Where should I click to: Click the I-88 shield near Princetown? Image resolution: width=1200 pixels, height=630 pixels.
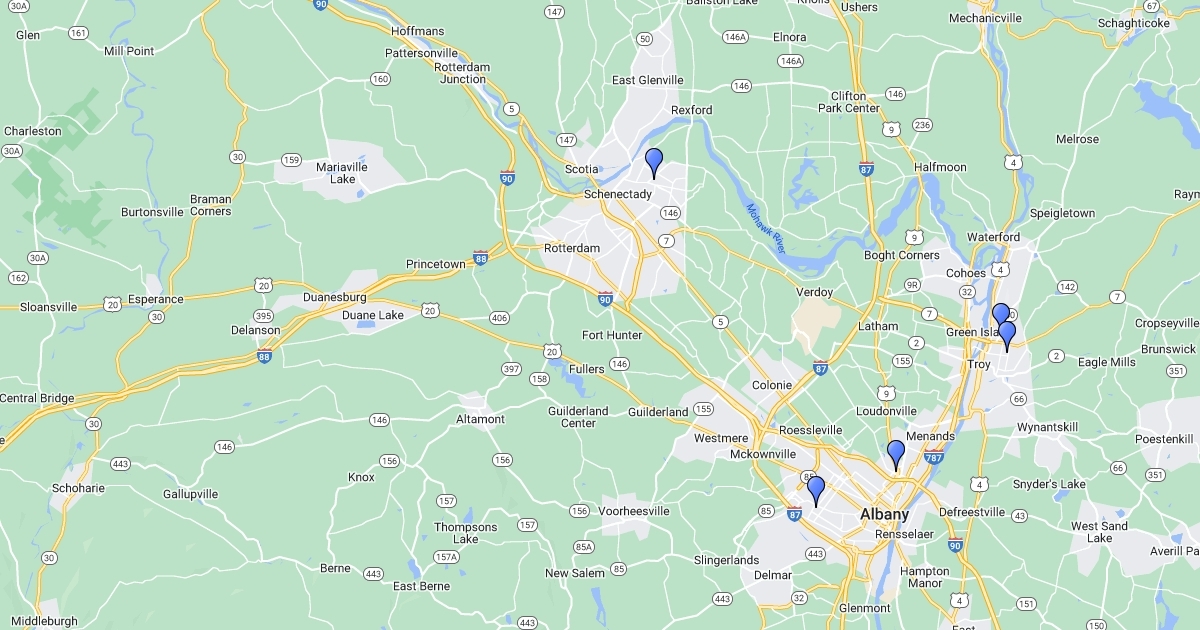[481, 257]
